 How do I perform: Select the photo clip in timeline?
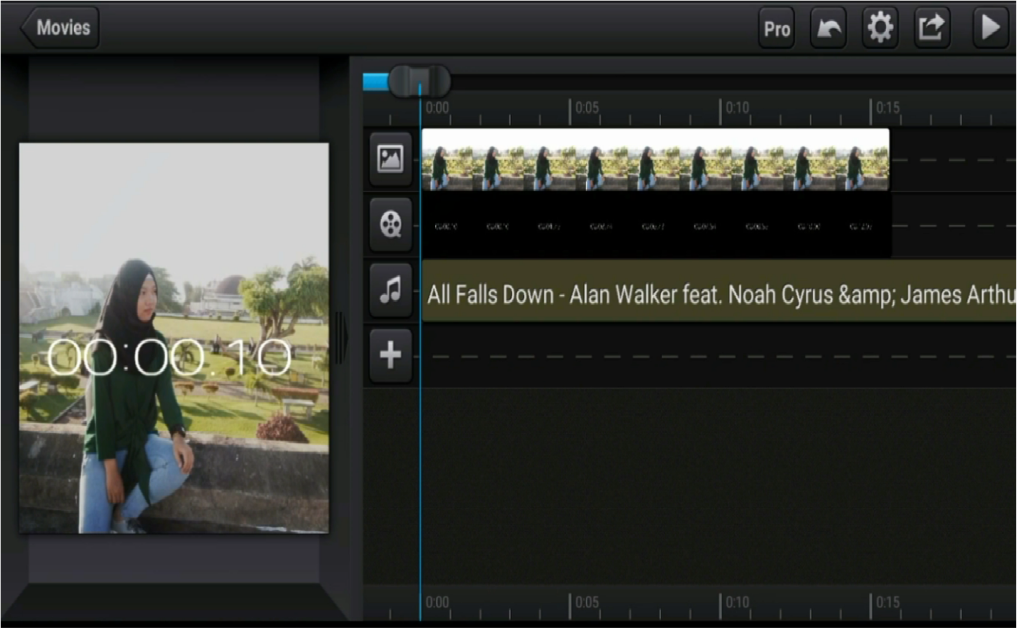655,160
